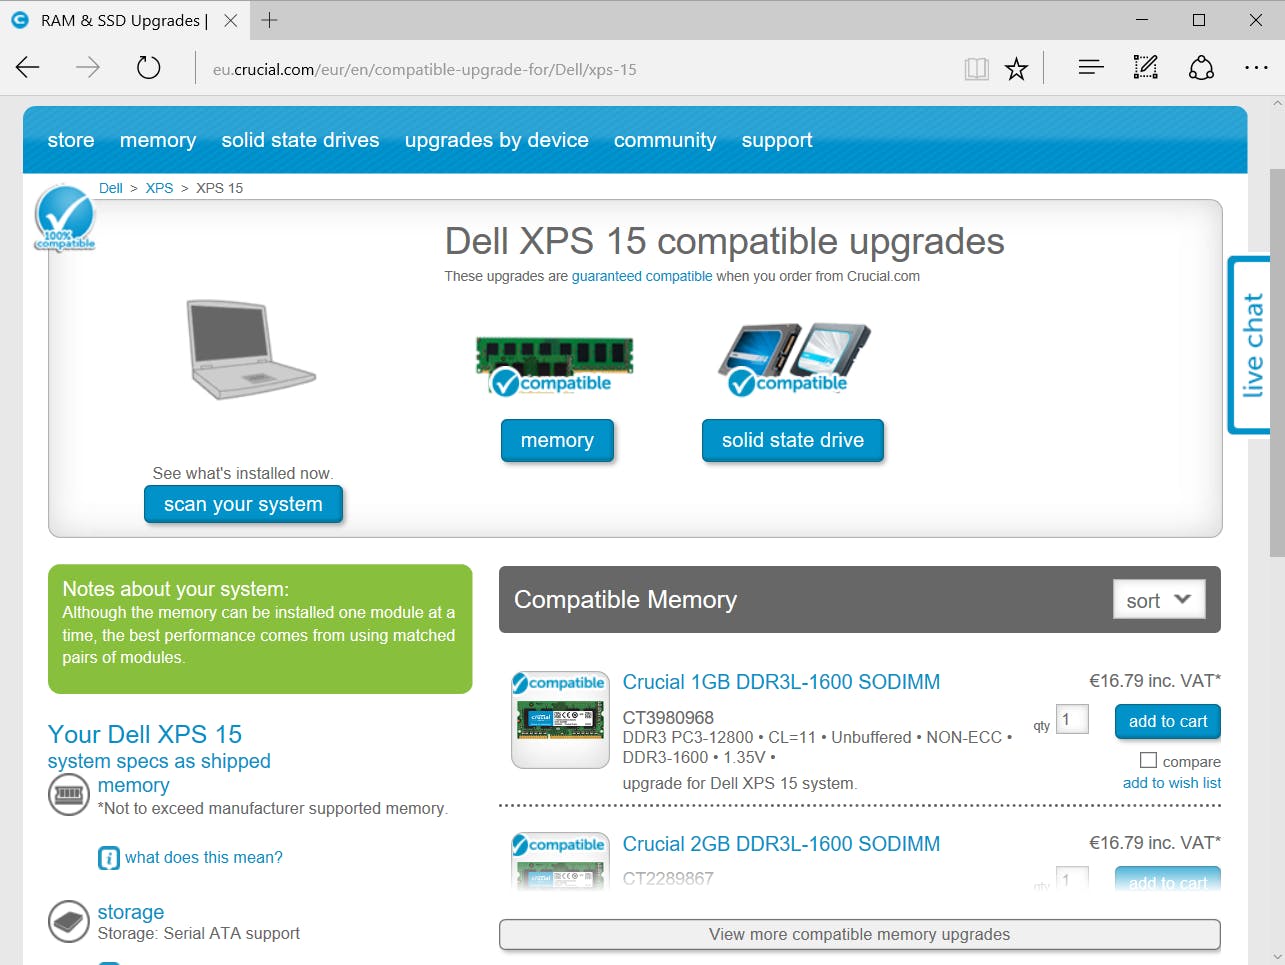
Task: Open the Share icon in the toolbar
Action: click(1201, 67)
